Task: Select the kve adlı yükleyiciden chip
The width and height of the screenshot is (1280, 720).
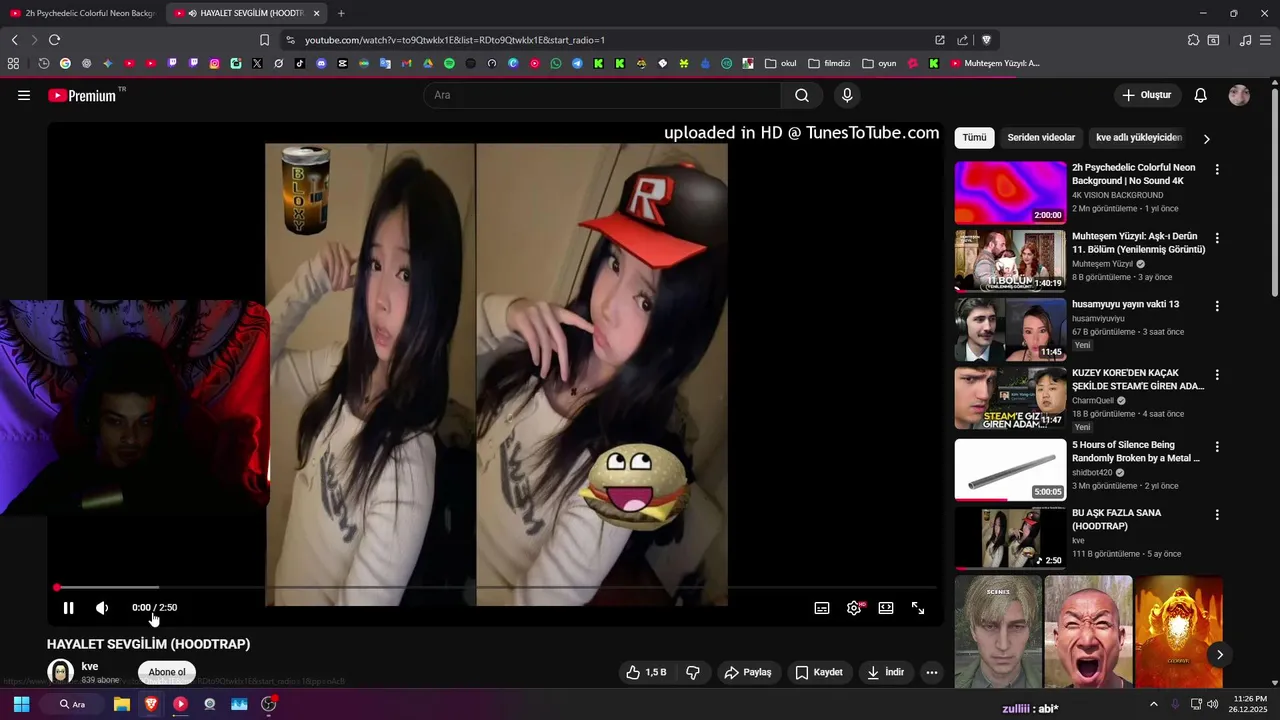Action: [1139, 138]
